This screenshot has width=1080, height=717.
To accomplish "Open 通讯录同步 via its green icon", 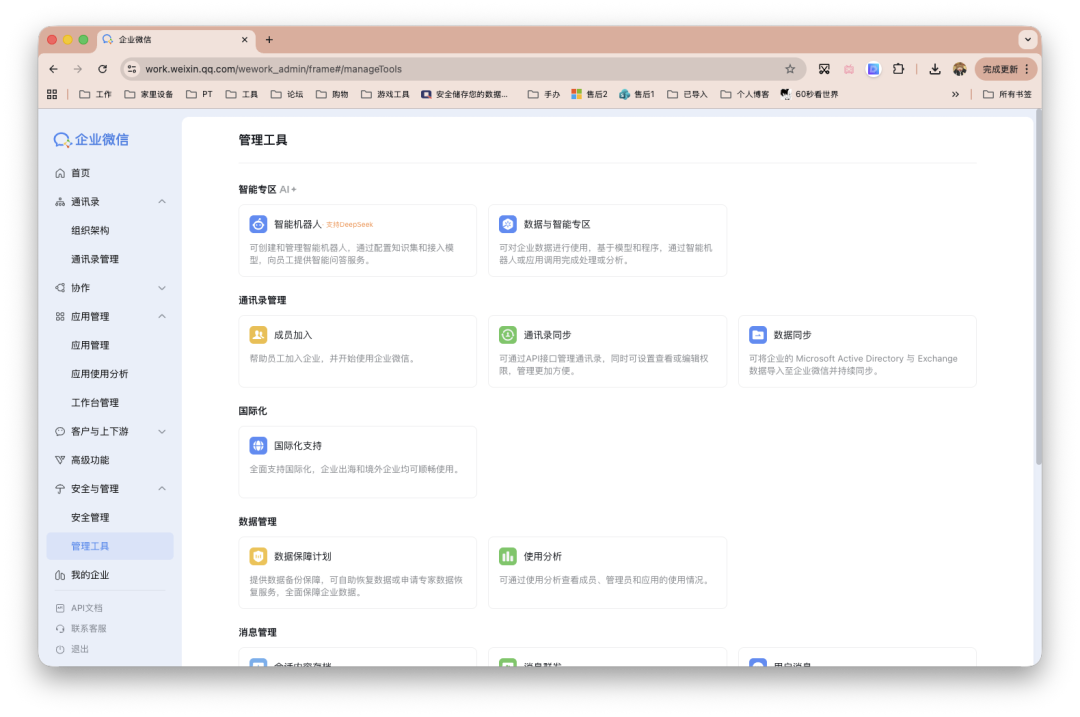I will click(508, 334).
